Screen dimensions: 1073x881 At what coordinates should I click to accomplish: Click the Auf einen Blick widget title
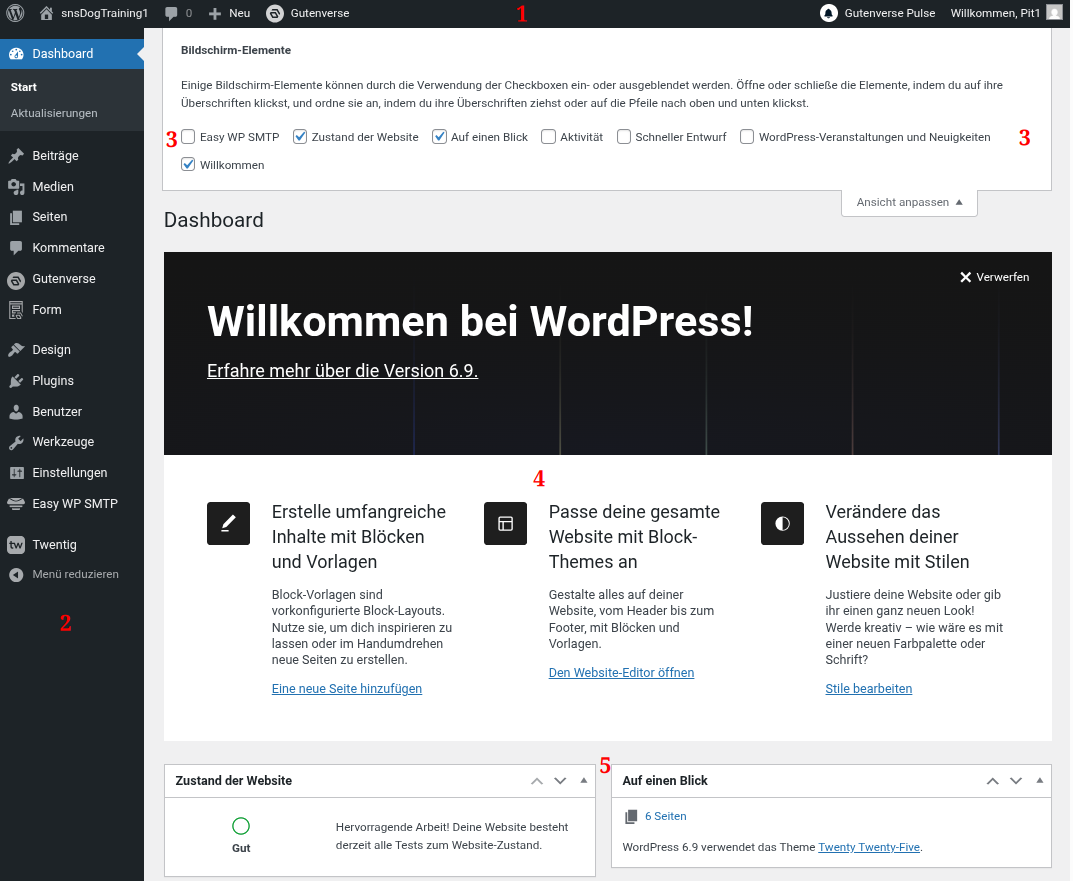665,781
